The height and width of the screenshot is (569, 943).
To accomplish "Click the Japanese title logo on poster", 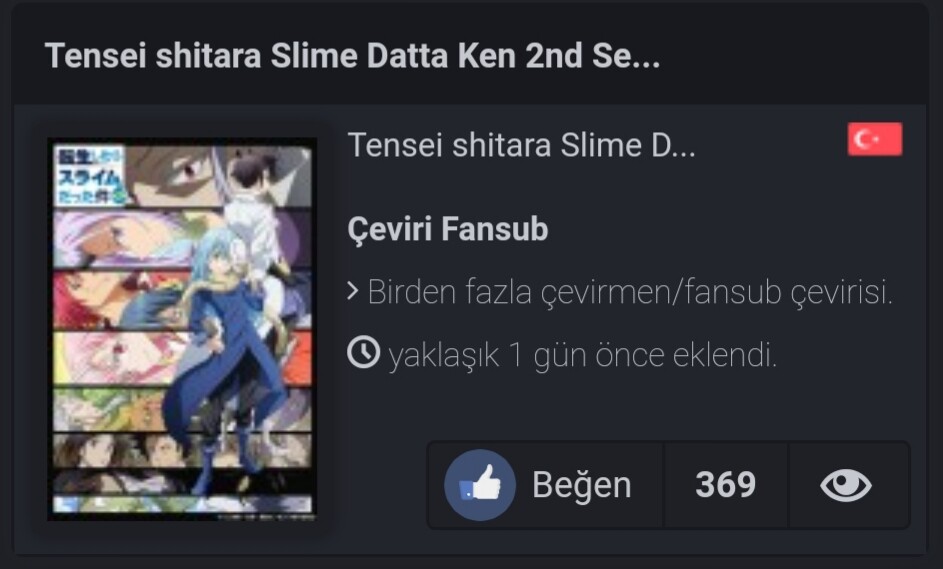I will [x=90, y=175].
